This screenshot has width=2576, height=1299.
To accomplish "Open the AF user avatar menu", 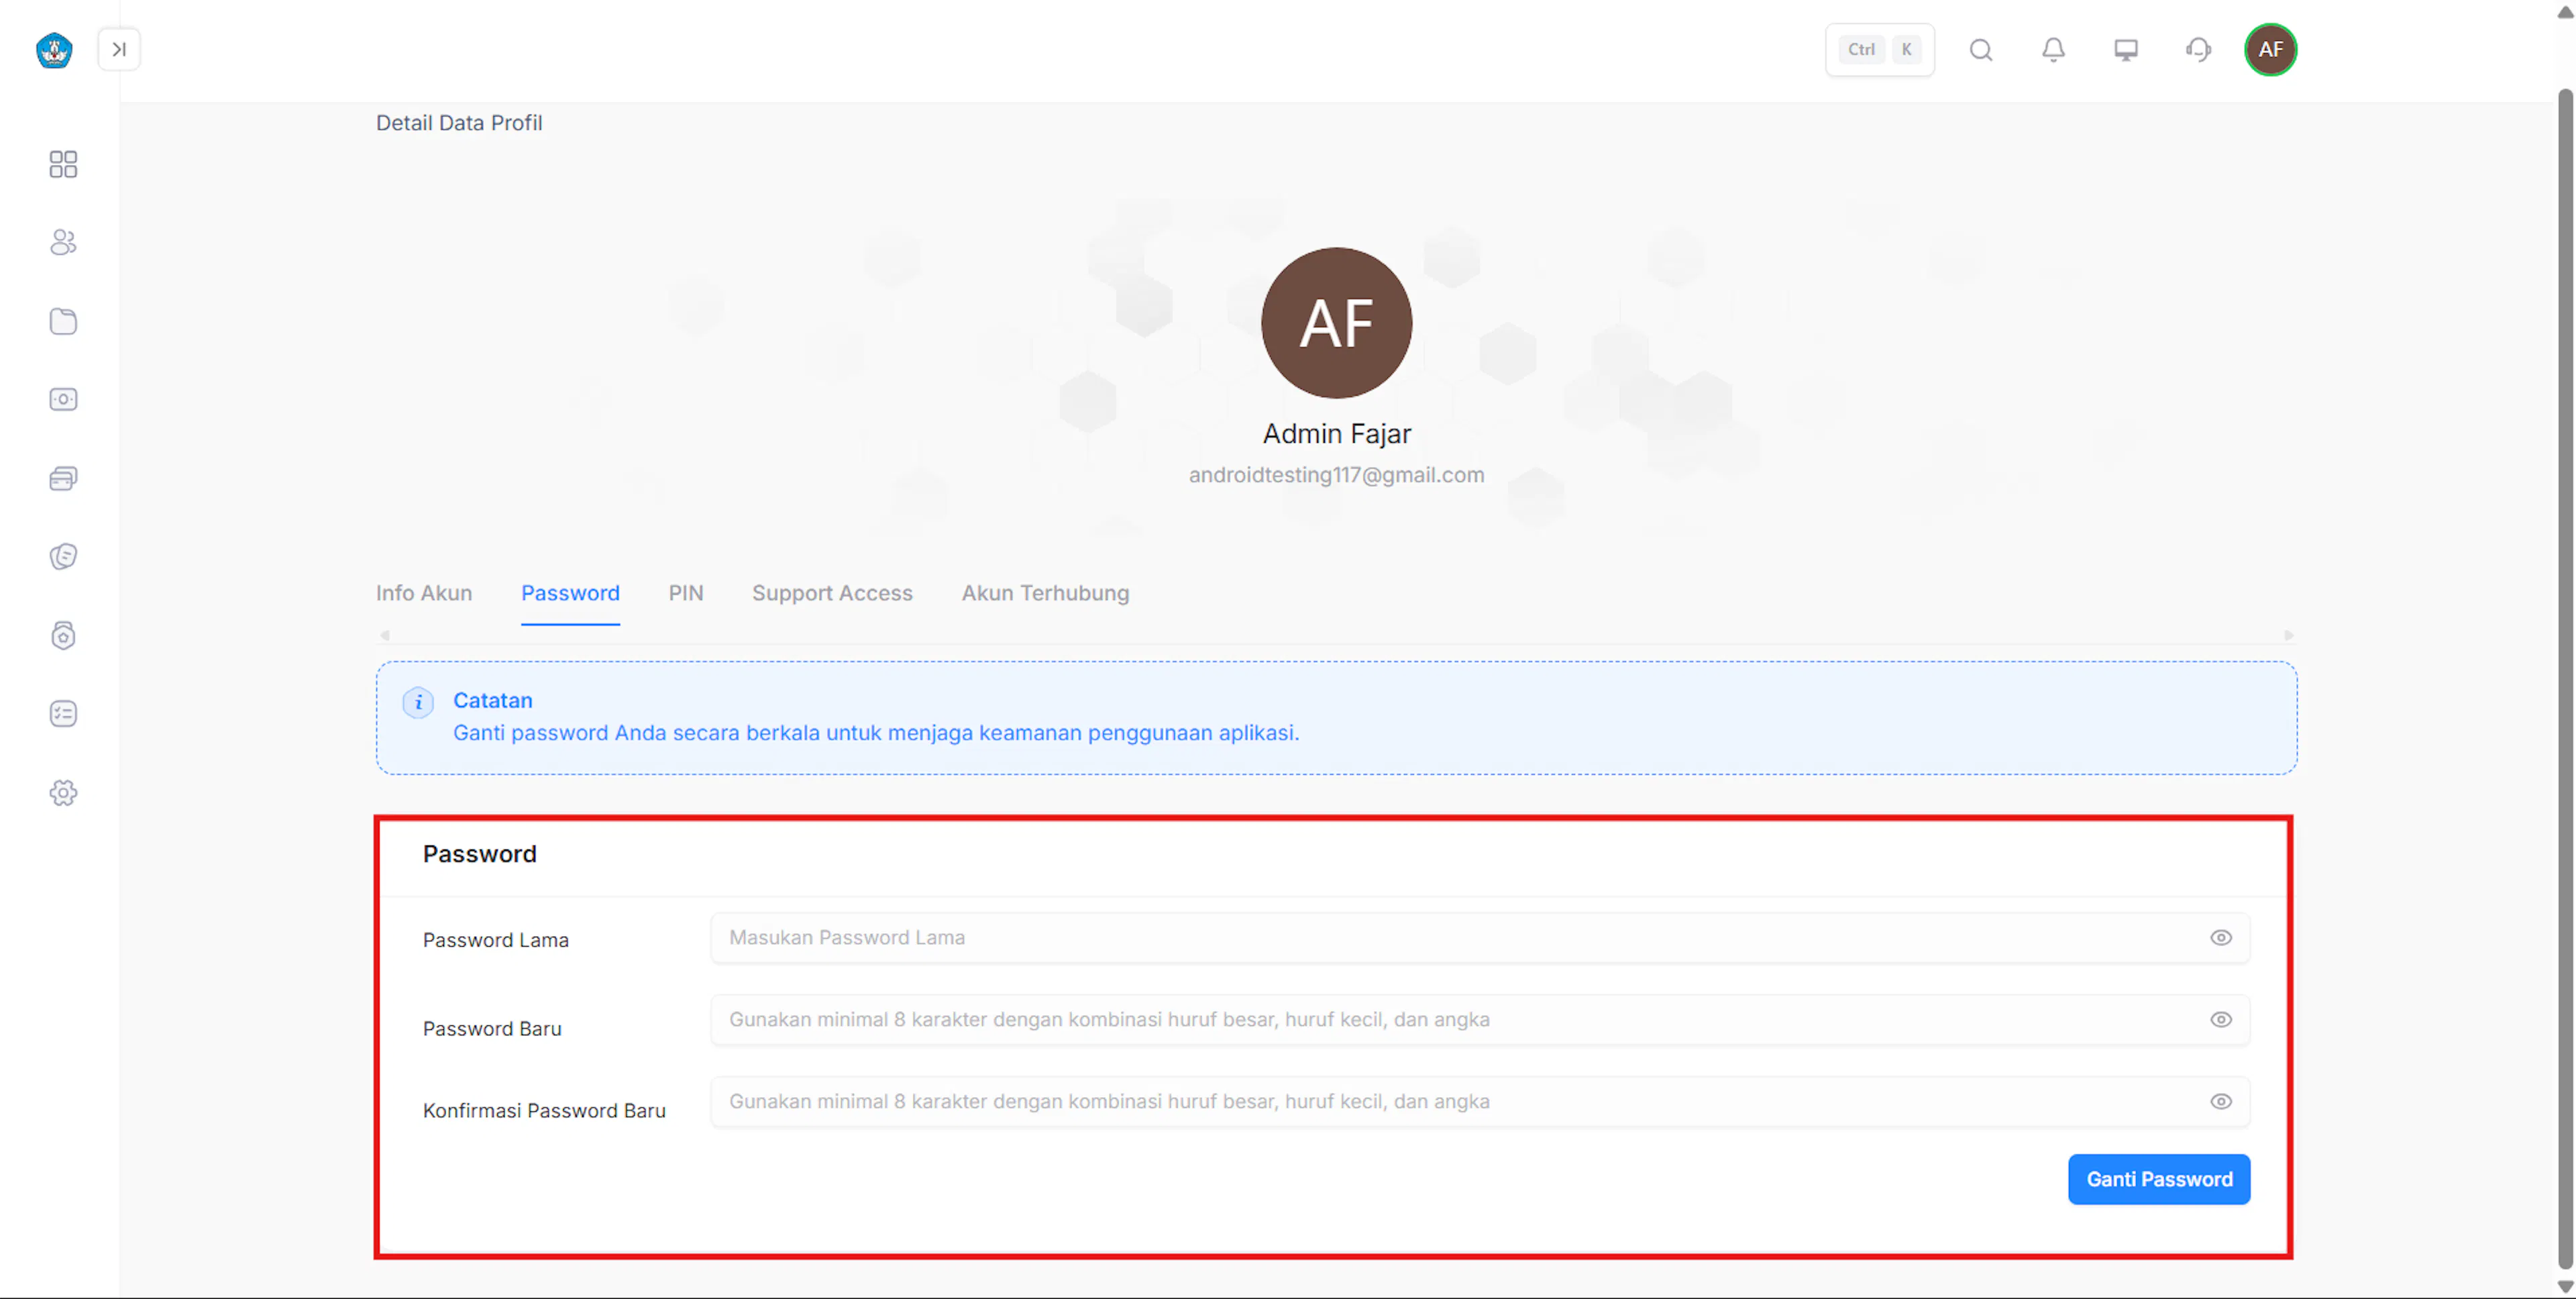I will tap(2270, 49).
